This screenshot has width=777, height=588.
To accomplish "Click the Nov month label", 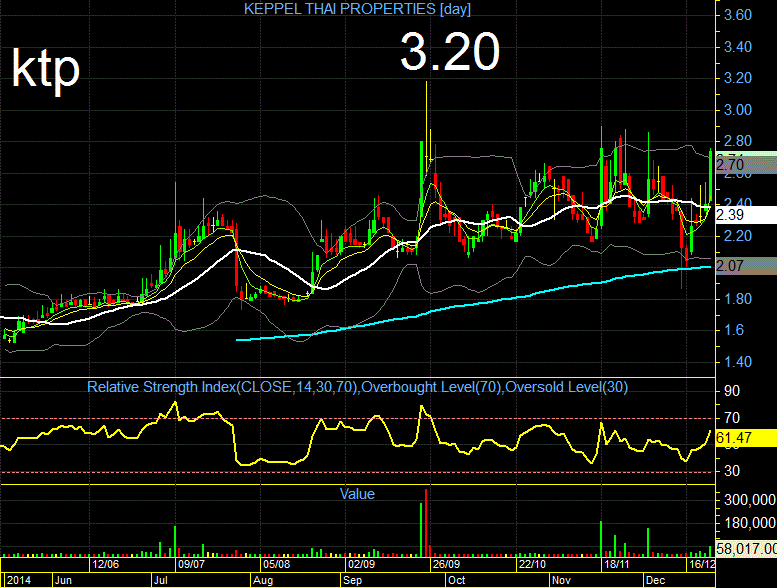I will 561,580.
